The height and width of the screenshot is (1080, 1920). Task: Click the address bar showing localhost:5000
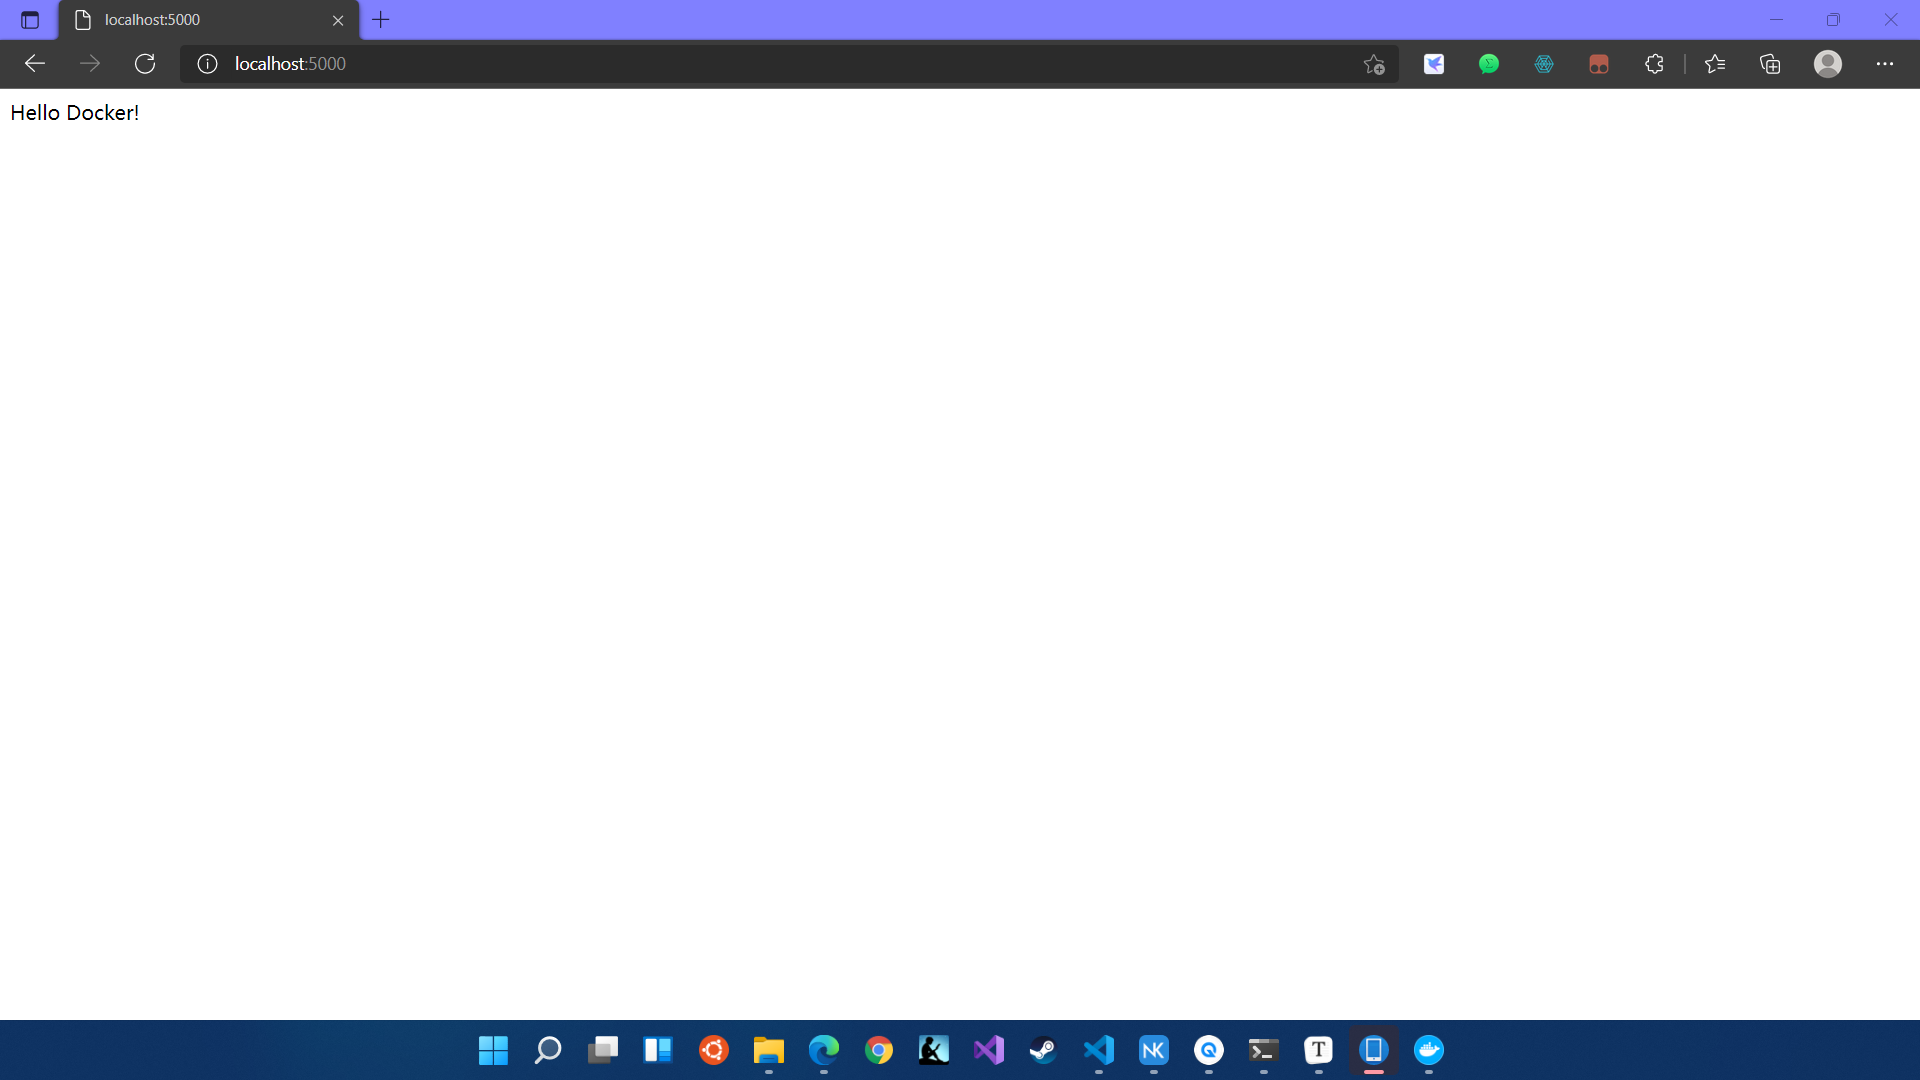click(x=700, y=64)
